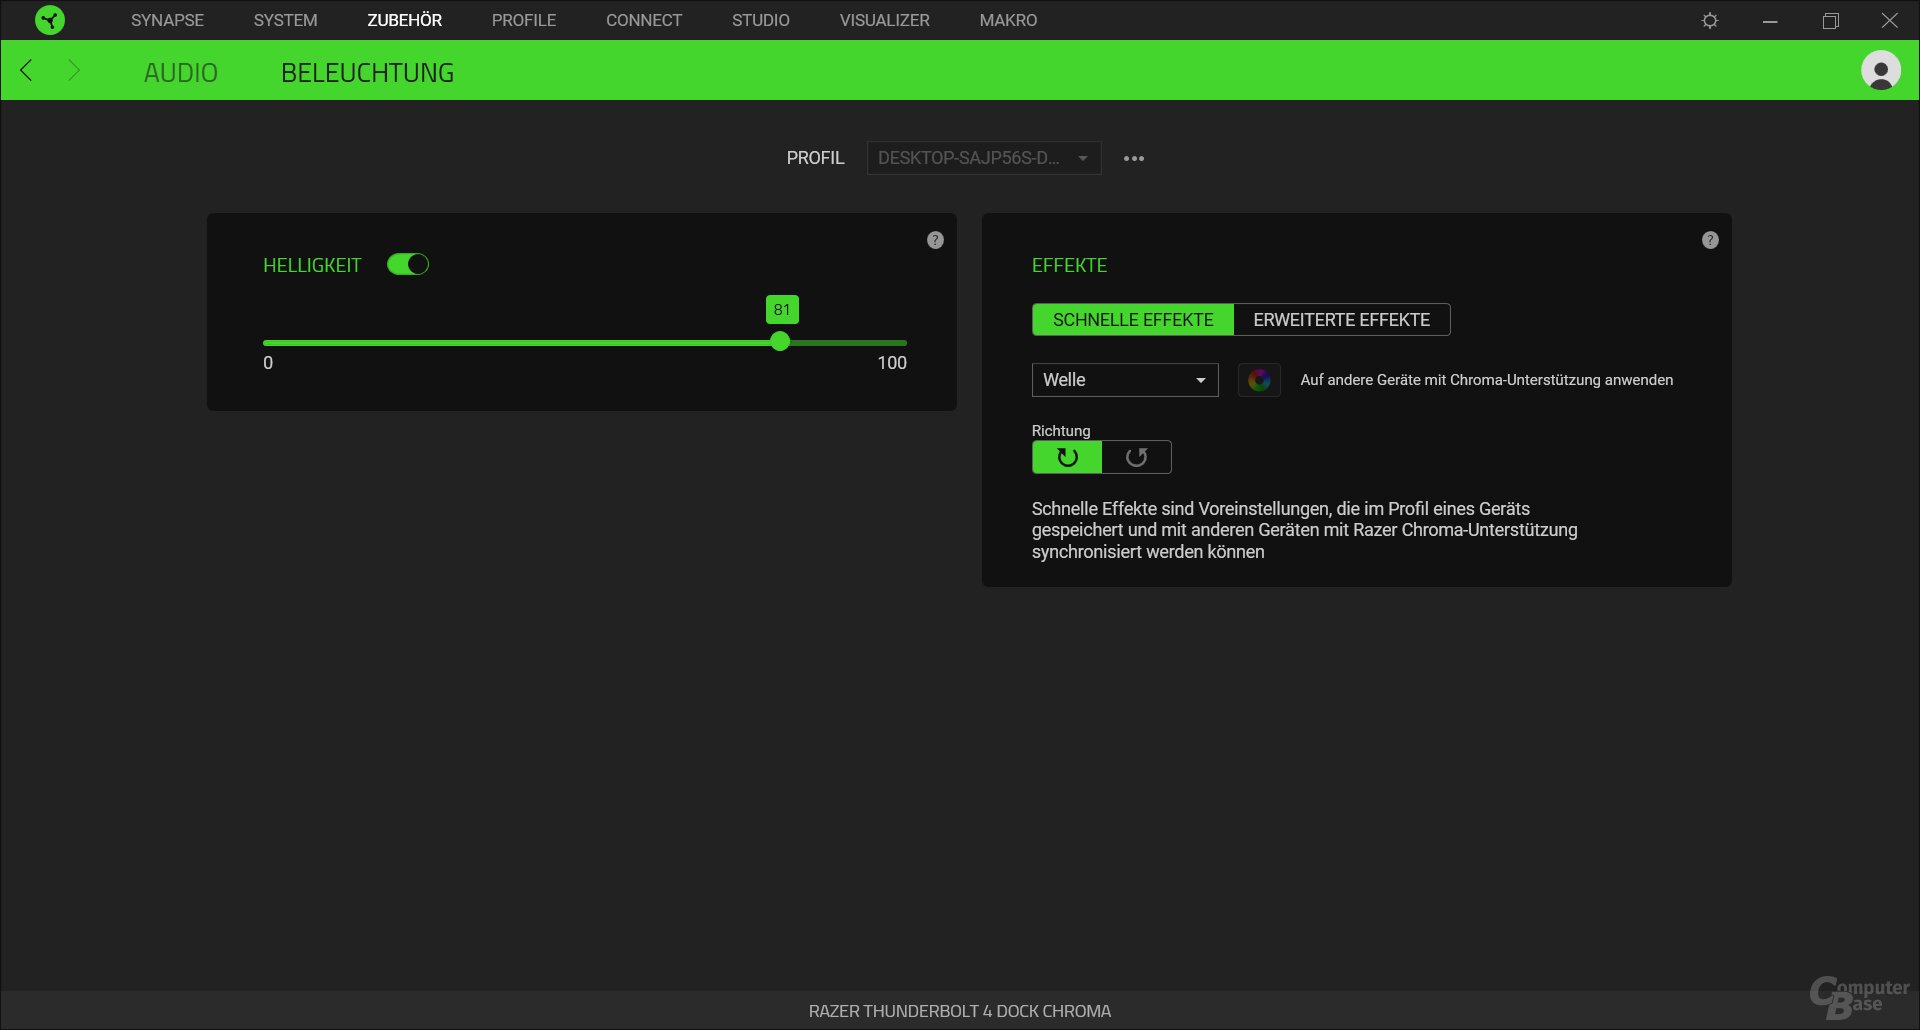Select the Zubehör menu tab
This screenshot has height=1030, width=1920.
(404, 20)
